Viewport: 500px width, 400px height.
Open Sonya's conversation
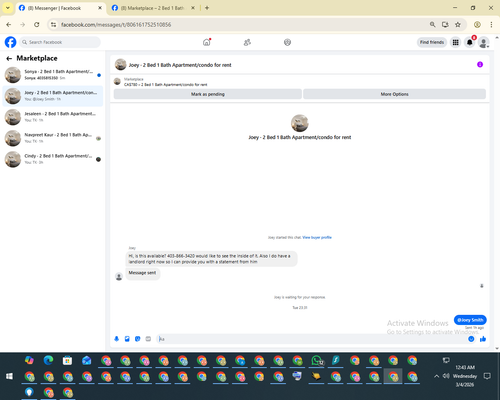coord(53,75)
